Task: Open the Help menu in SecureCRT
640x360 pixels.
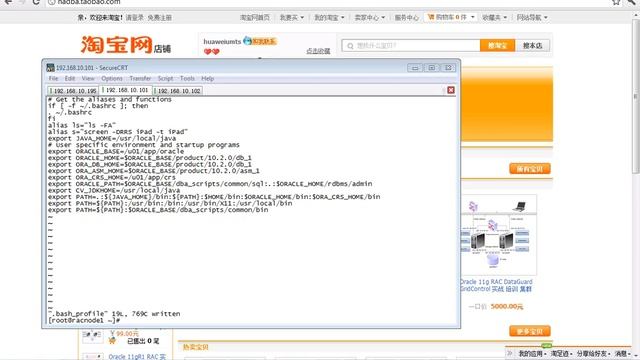Action: click(207, 78)
